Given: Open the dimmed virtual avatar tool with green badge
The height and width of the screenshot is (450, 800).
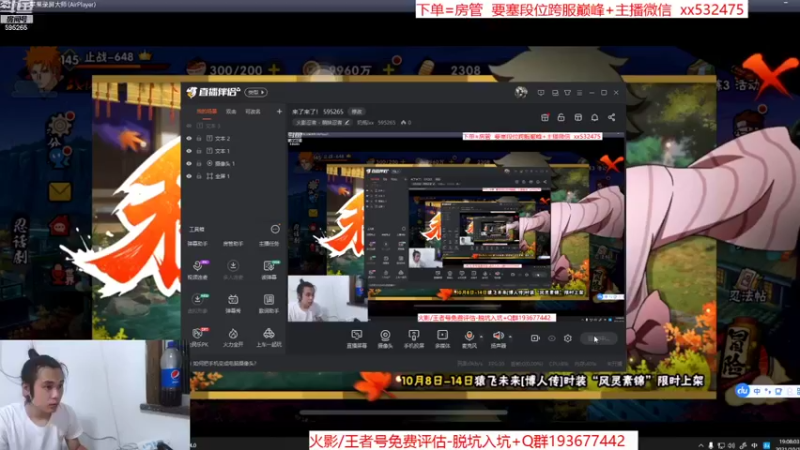Looking at the screenshot, I should 198,303.
